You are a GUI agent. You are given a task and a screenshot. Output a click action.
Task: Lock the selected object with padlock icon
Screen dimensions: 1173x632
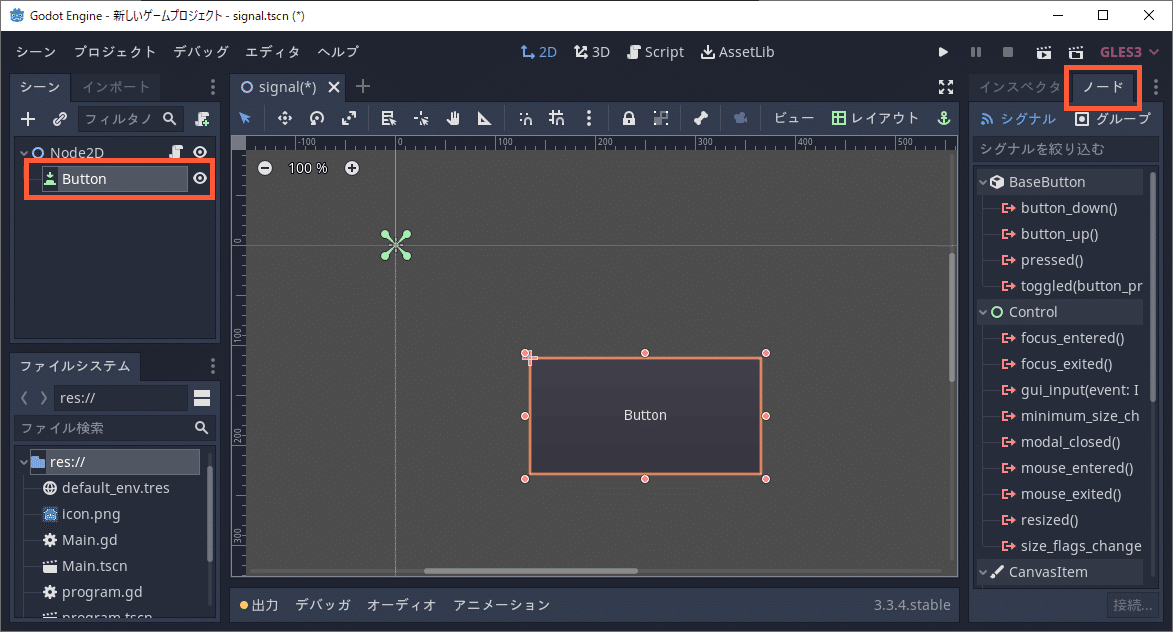click(628, 118)
